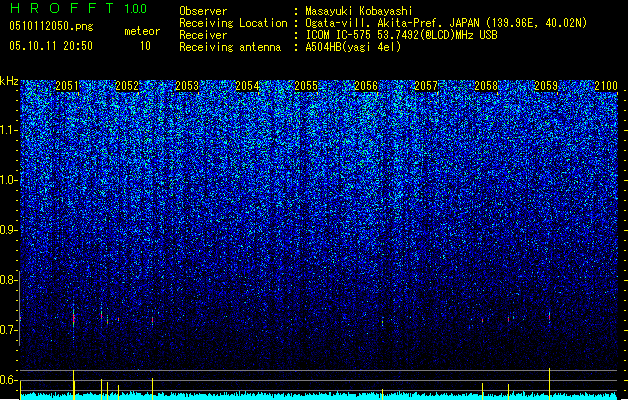Screen dimensions: 629x400
Task: Select the meteor count value 10
Action: tap(145, 46)
